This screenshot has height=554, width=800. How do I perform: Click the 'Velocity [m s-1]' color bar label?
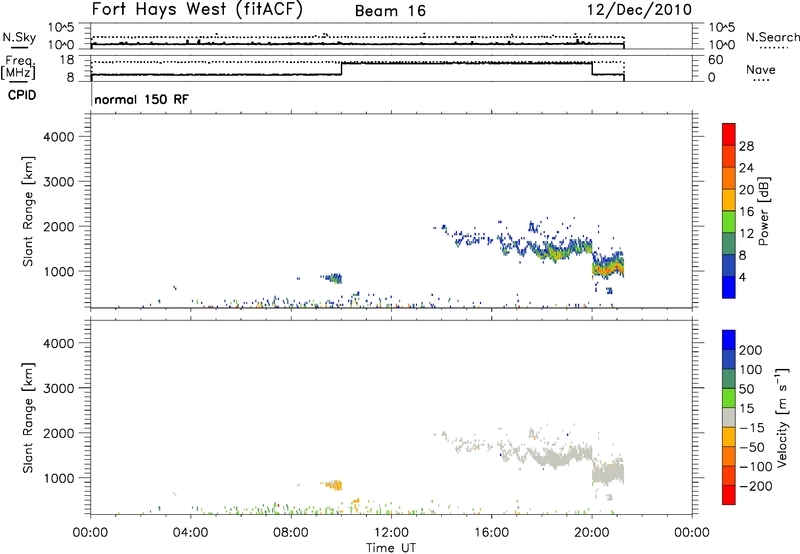tap(782, 417)
